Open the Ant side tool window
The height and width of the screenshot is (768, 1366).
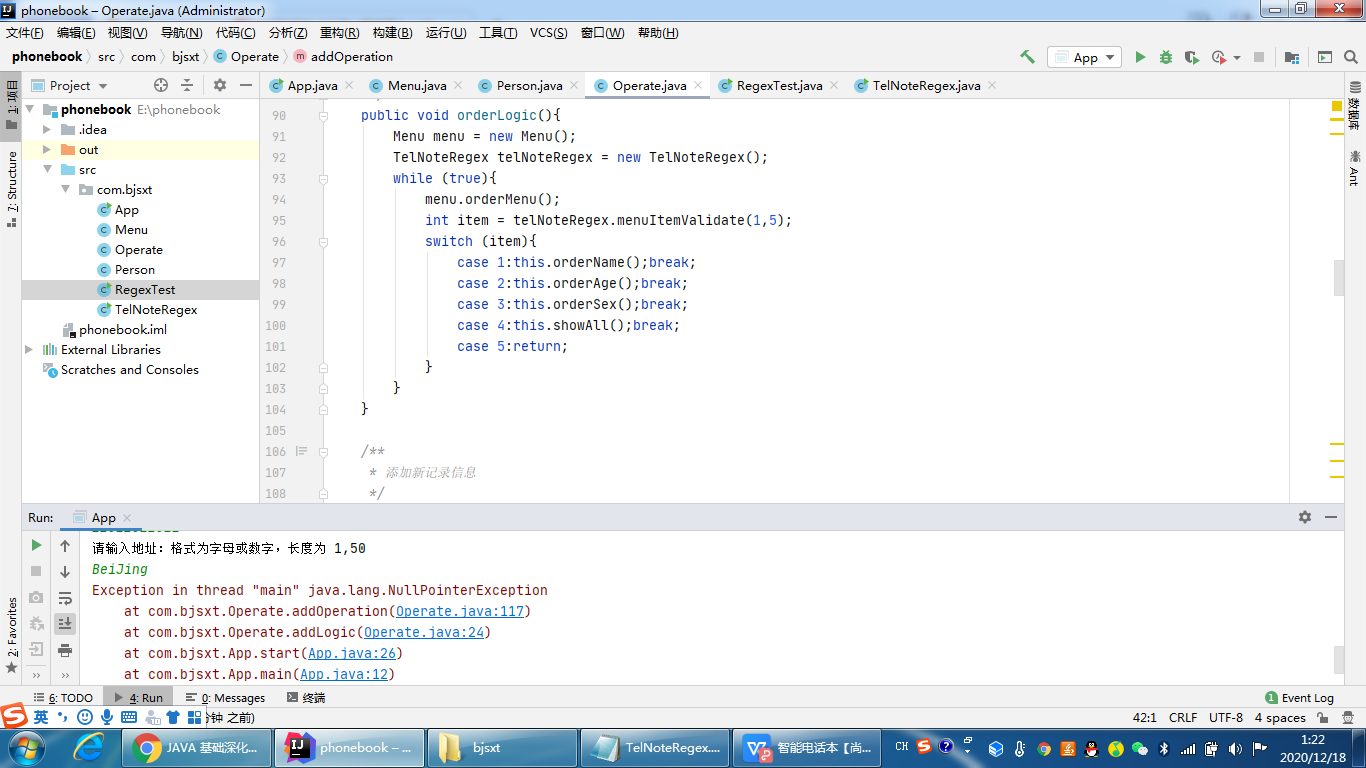point(1354,168)
